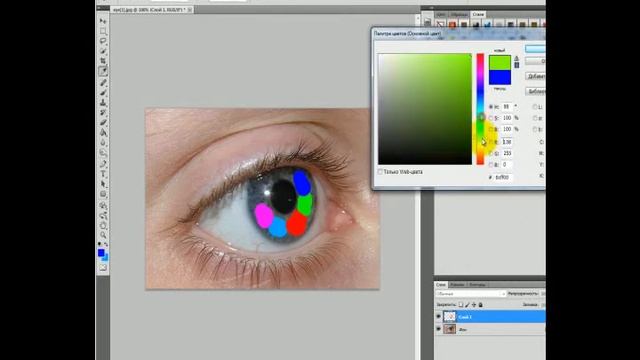Click the highlighted OK button in color picker

coord(536,49)
